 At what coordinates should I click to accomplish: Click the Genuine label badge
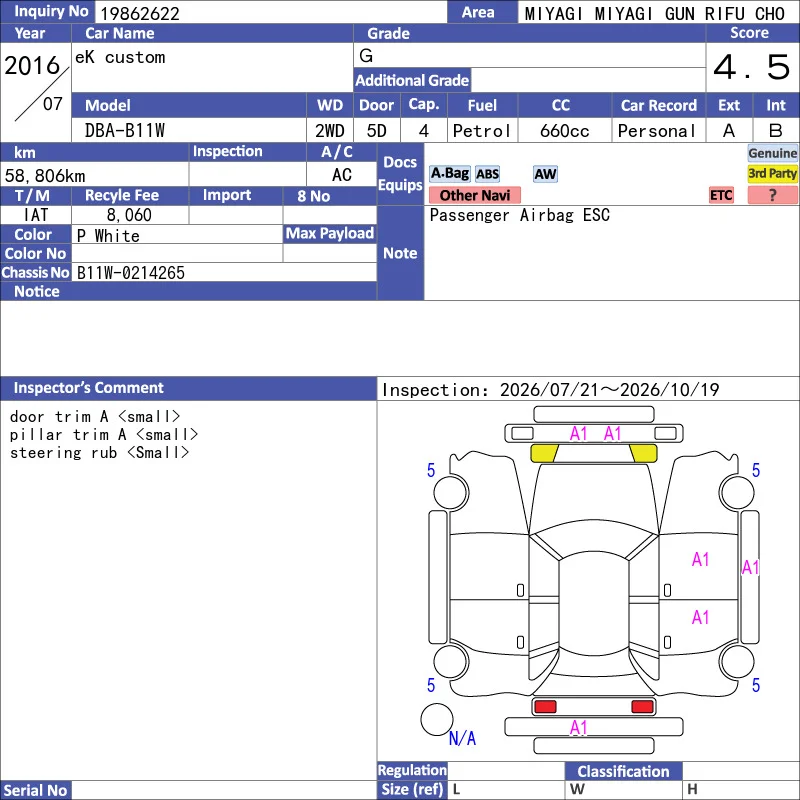click(x=772, y=153)
